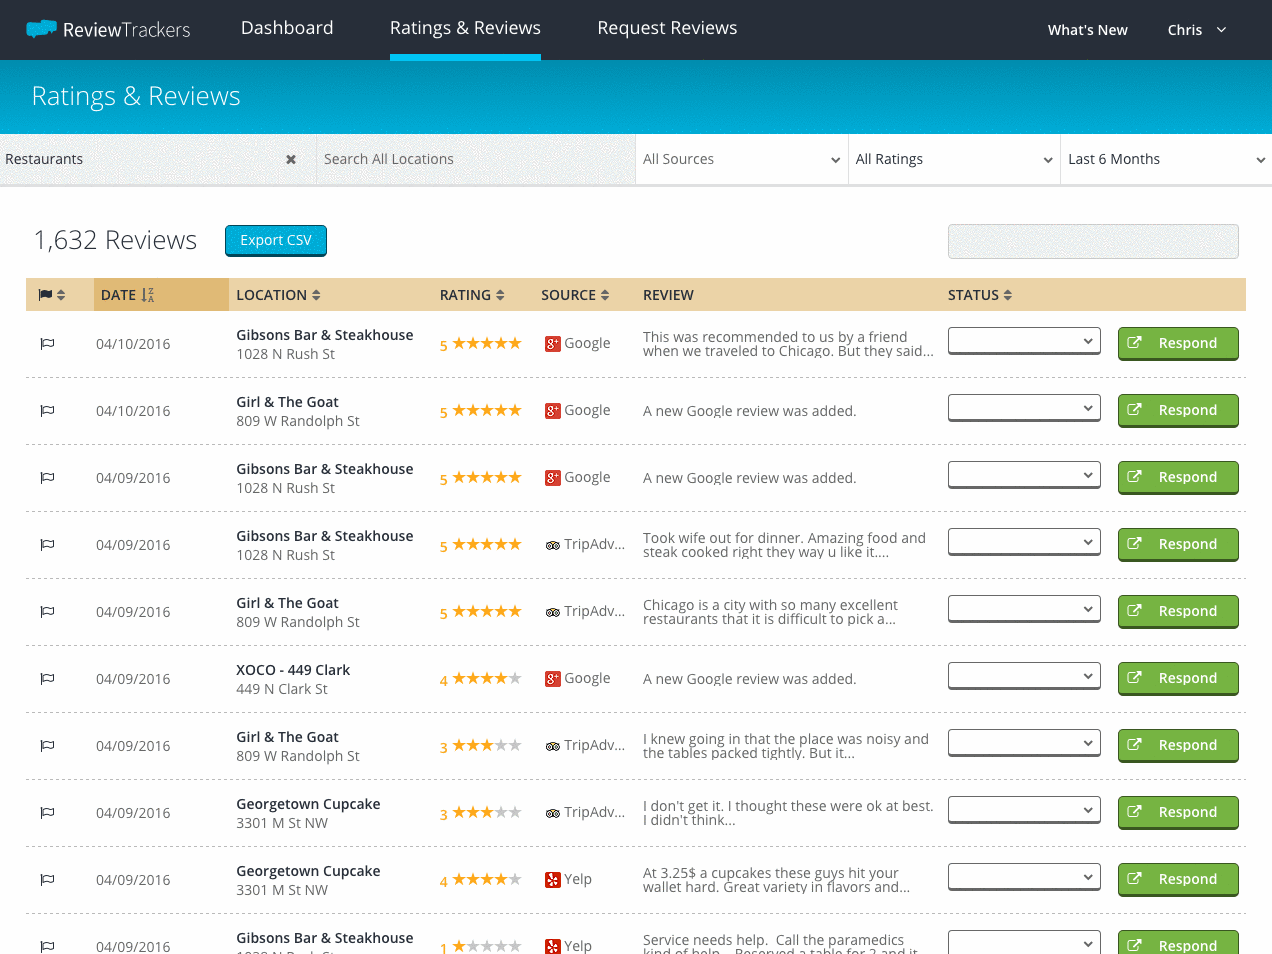Open the Request Reviews tab
This screenshot has width=1272, height=954.
(667, 28)
